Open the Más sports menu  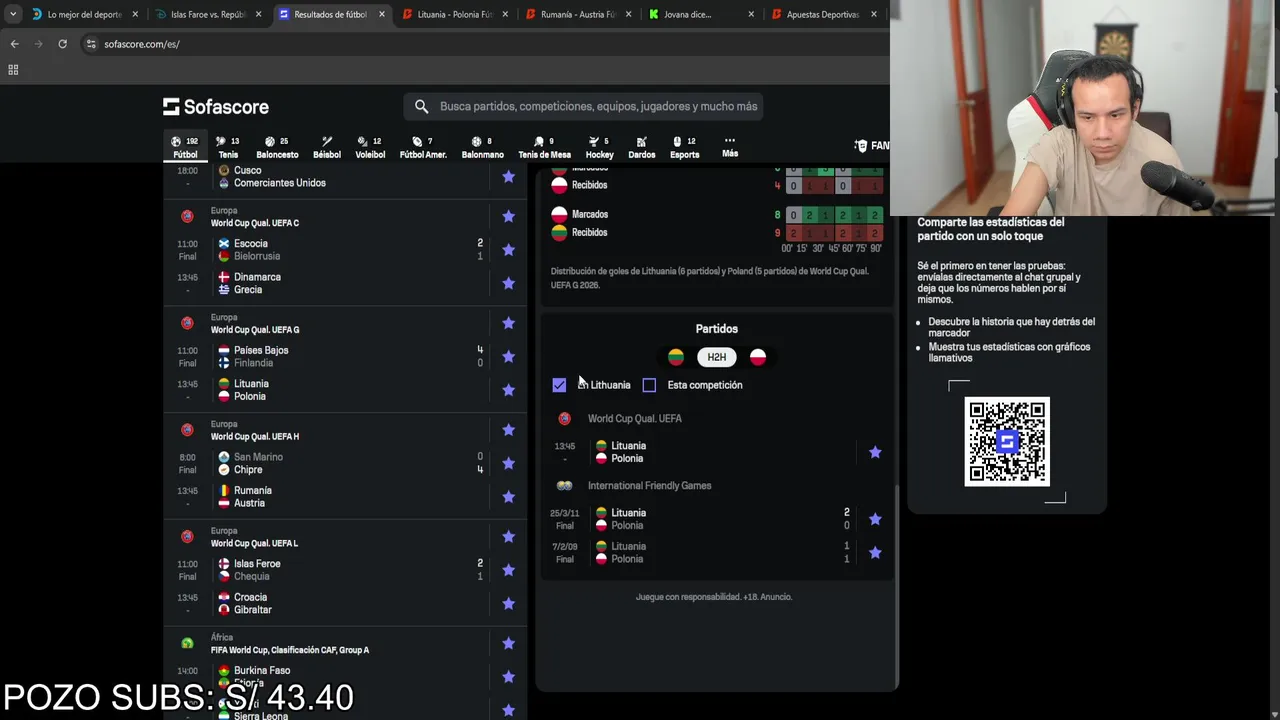point(730,147)
